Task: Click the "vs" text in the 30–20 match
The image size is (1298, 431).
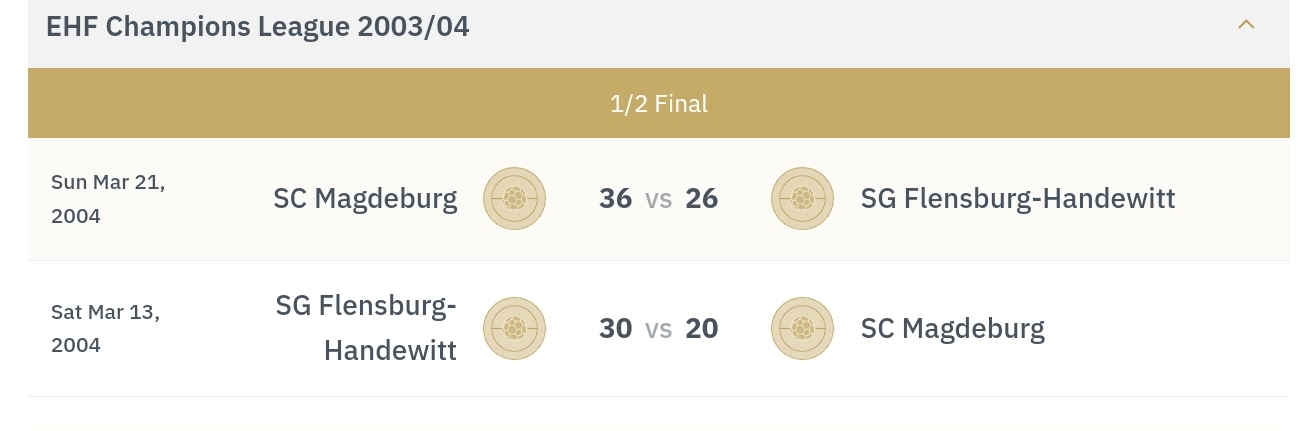Action: (658, 330)
